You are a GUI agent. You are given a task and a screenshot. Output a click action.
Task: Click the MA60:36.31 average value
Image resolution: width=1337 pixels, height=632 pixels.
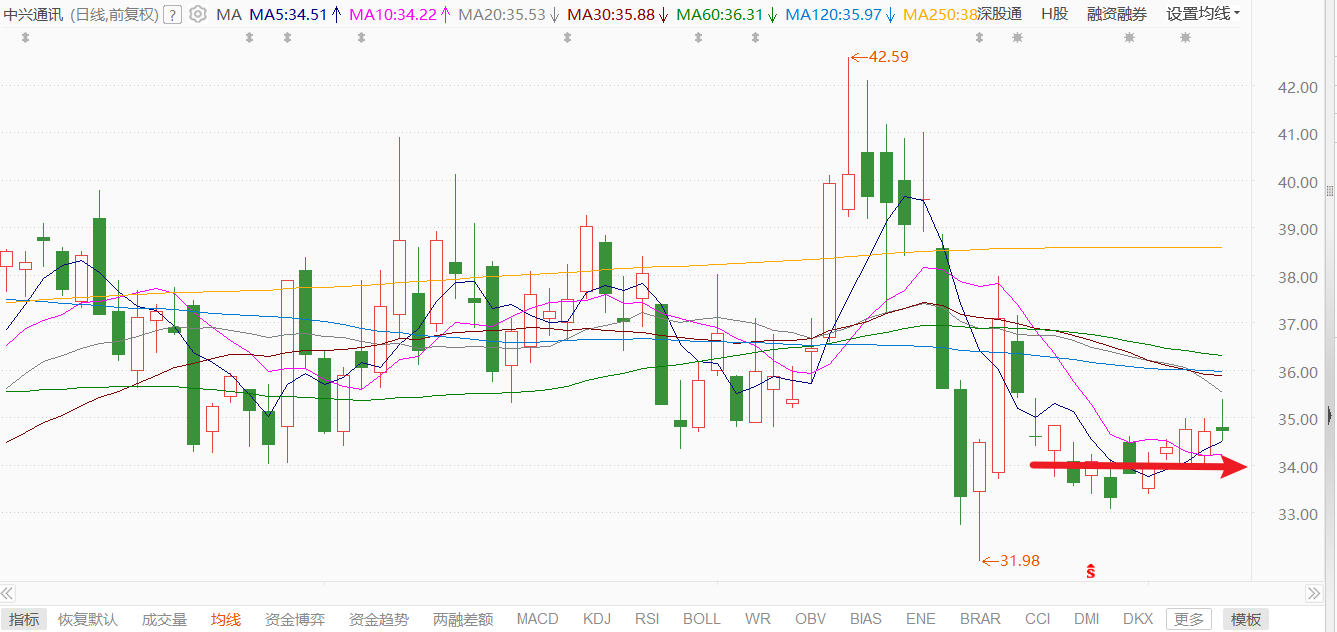click(x=720, y=14)
